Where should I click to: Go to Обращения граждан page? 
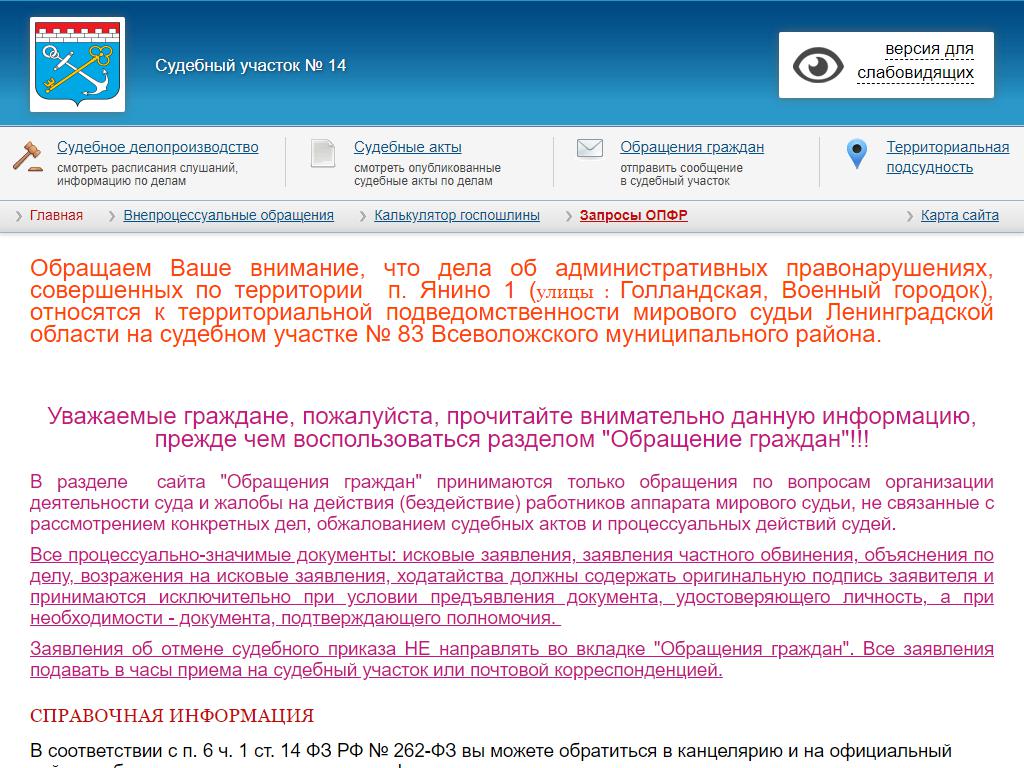(x=692, y=147)
